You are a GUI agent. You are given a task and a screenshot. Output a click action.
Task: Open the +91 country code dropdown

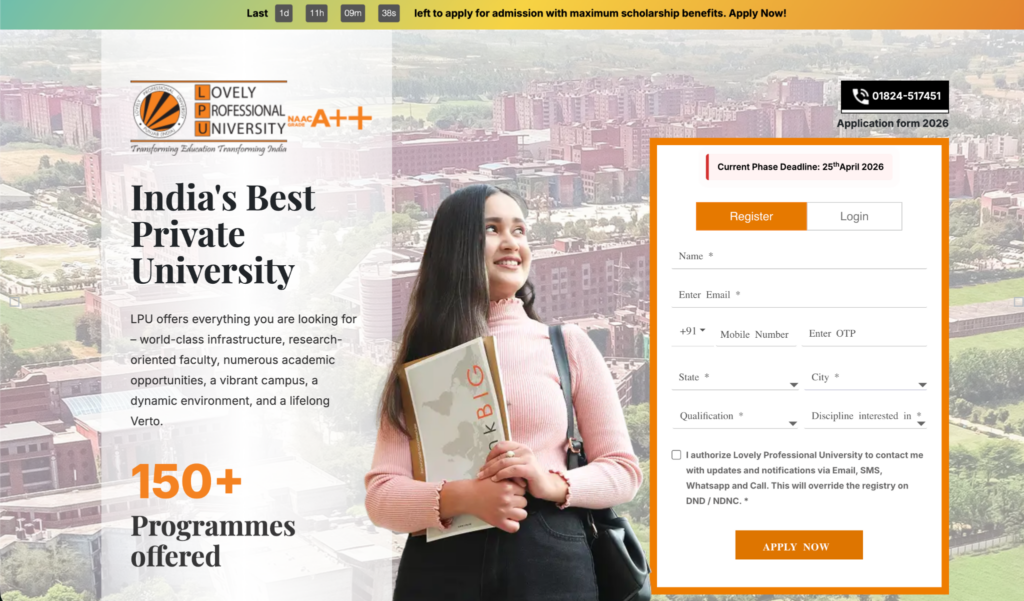692,331
